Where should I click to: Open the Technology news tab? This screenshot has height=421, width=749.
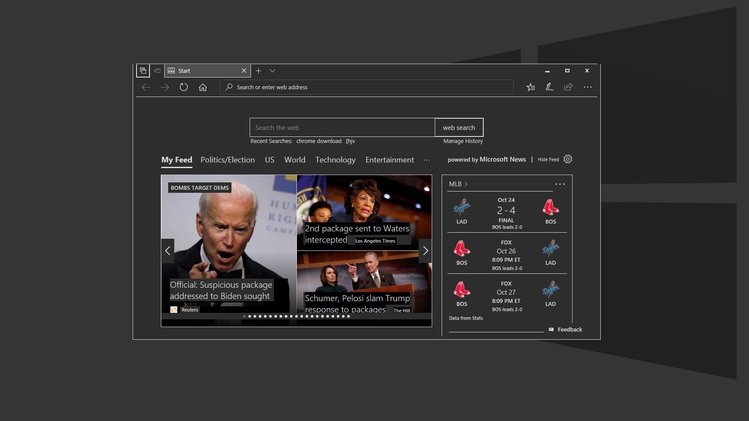click(335, 160)
